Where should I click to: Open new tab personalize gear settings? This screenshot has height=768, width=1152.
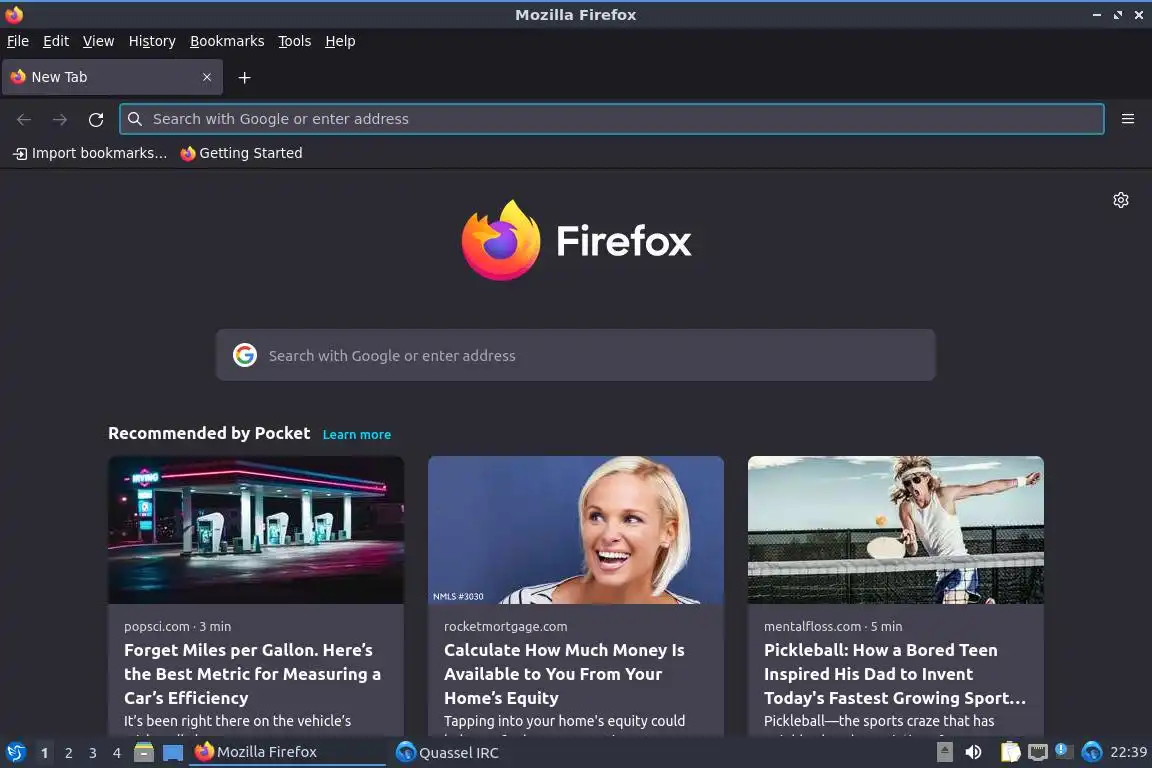[1120, 200]
